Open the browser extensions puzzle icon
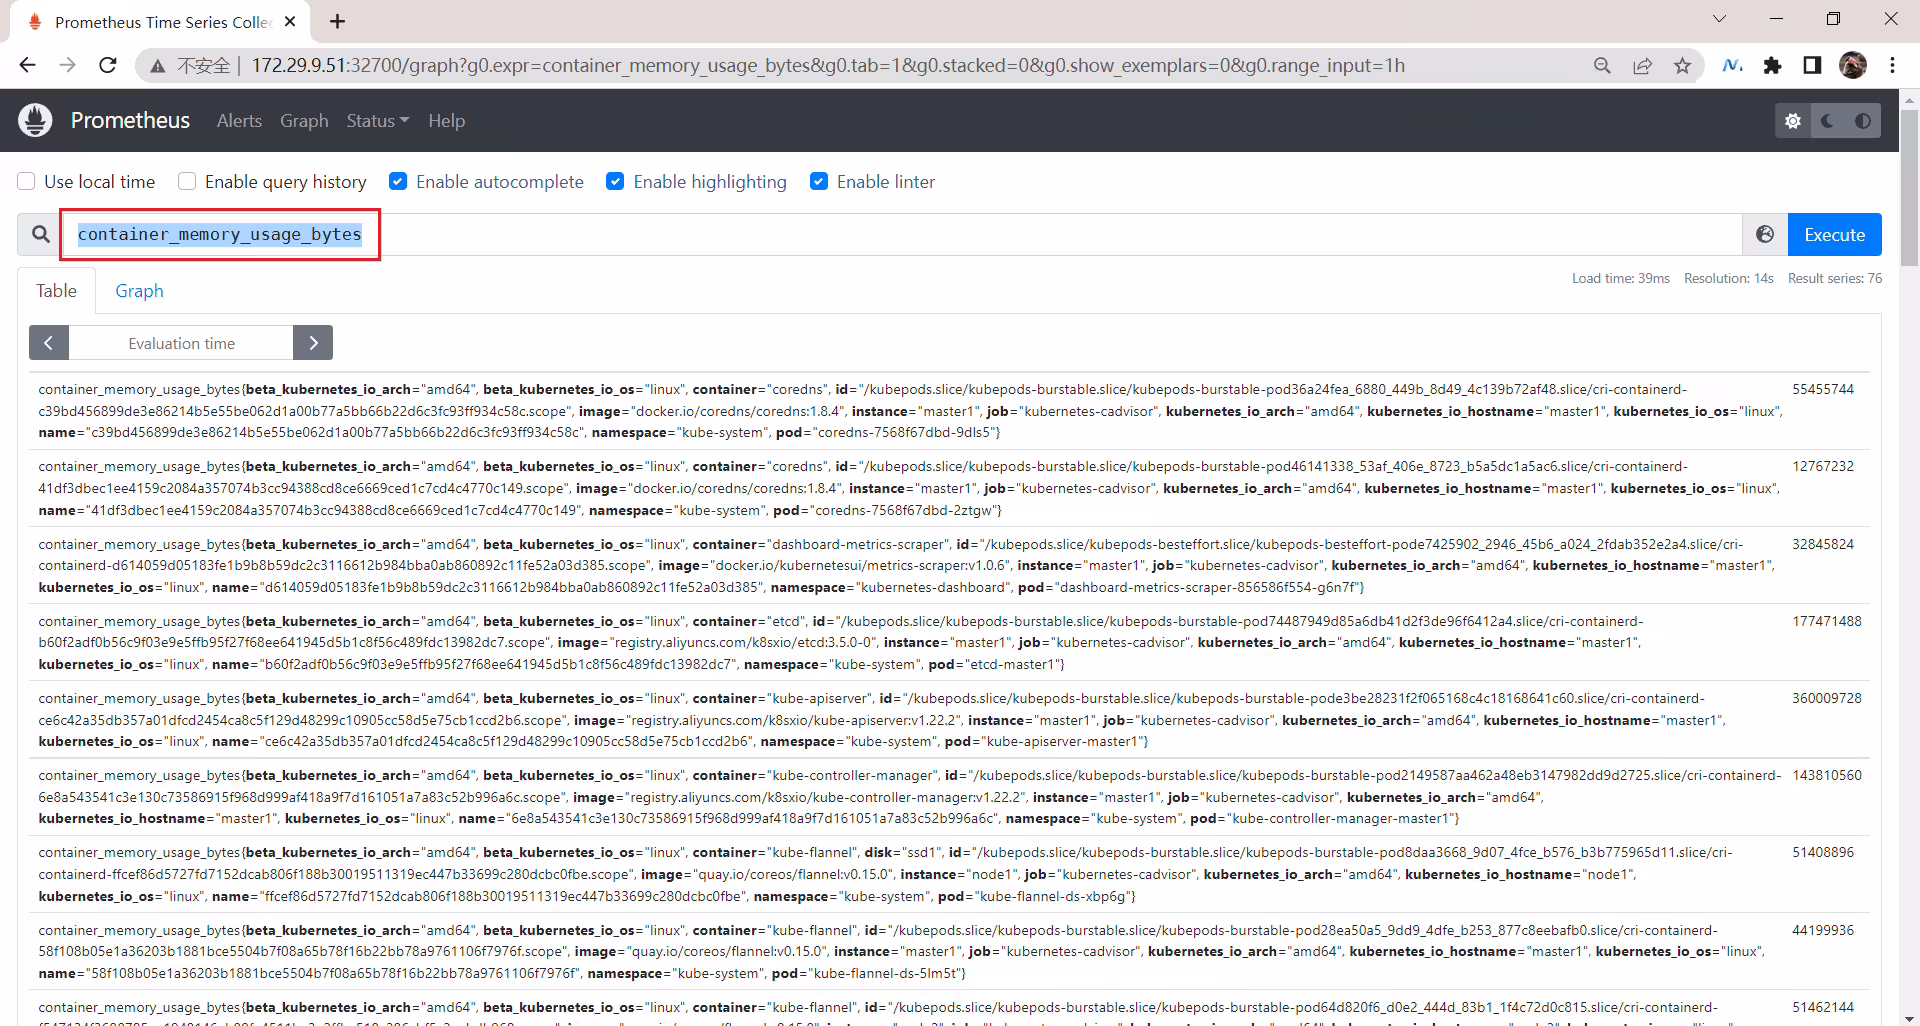This screenshot has height=1026, width=1920. (x=1773, y=66)
